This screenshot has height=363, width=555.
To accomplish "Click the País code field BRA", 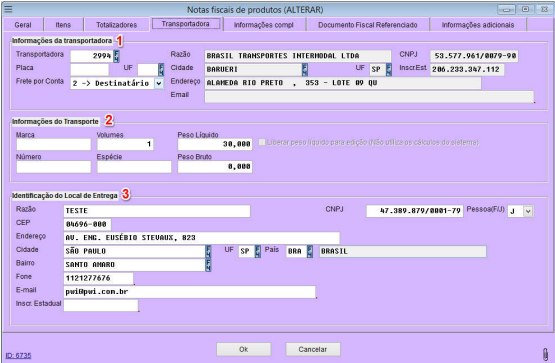I will click(296, 252).
